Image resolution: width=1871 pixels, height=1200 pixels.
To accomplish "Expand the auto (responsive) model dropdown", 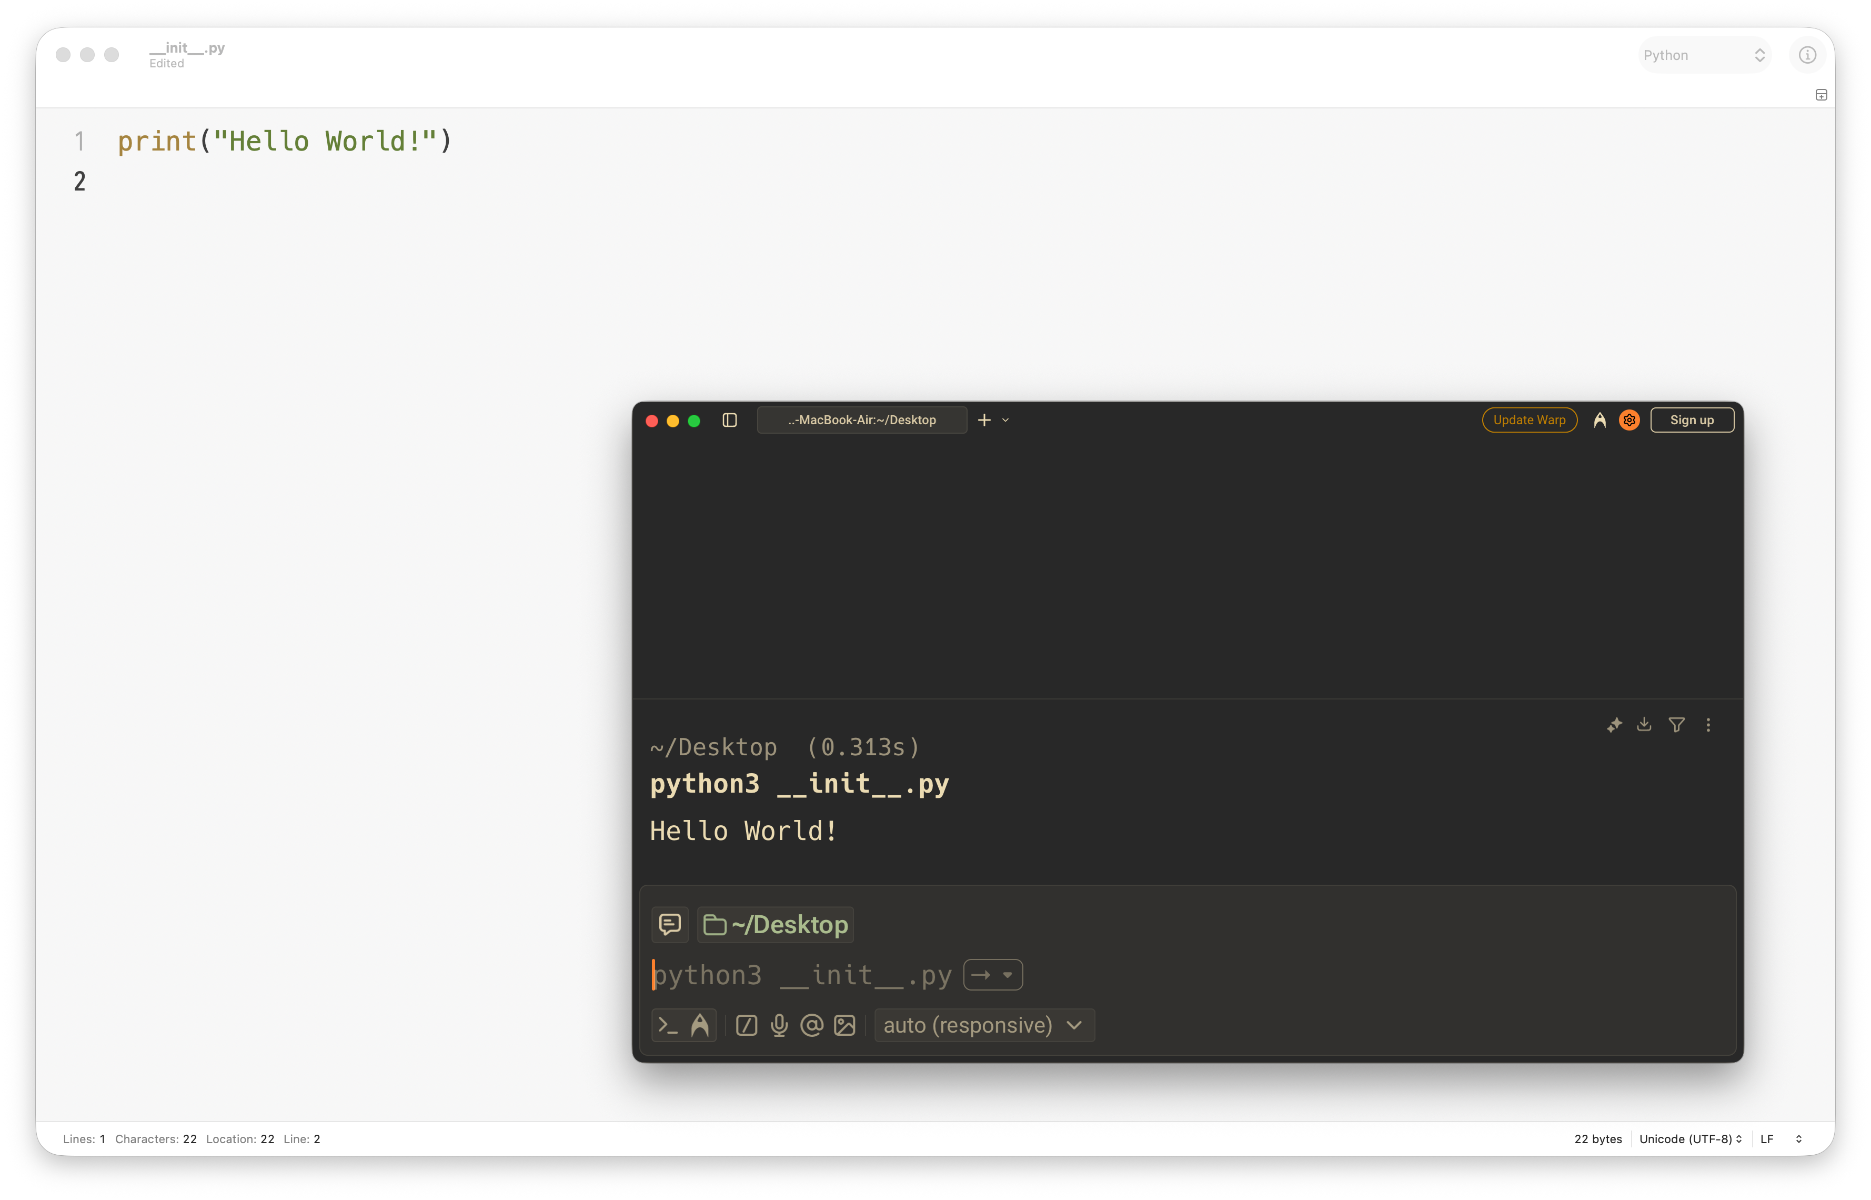I will tap(984, 1025).
